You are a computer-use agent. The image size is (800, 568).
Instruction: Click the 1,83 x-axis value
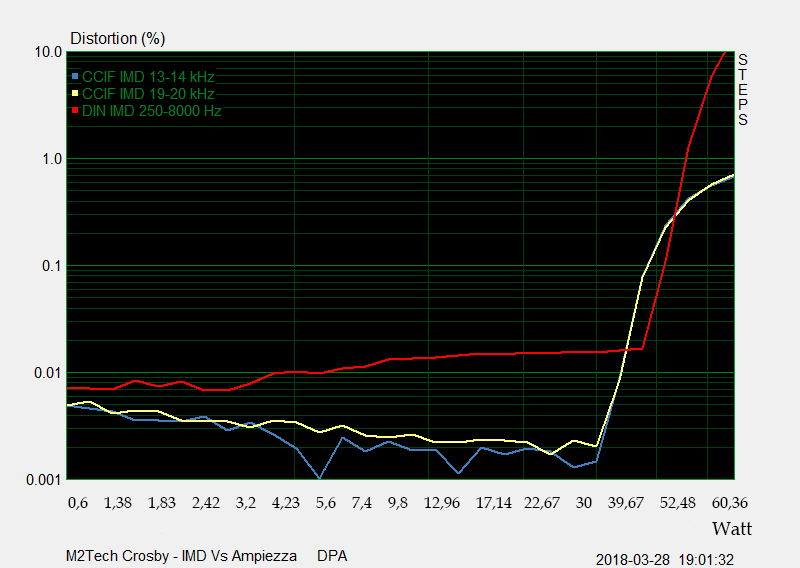[x=162, y=503]
